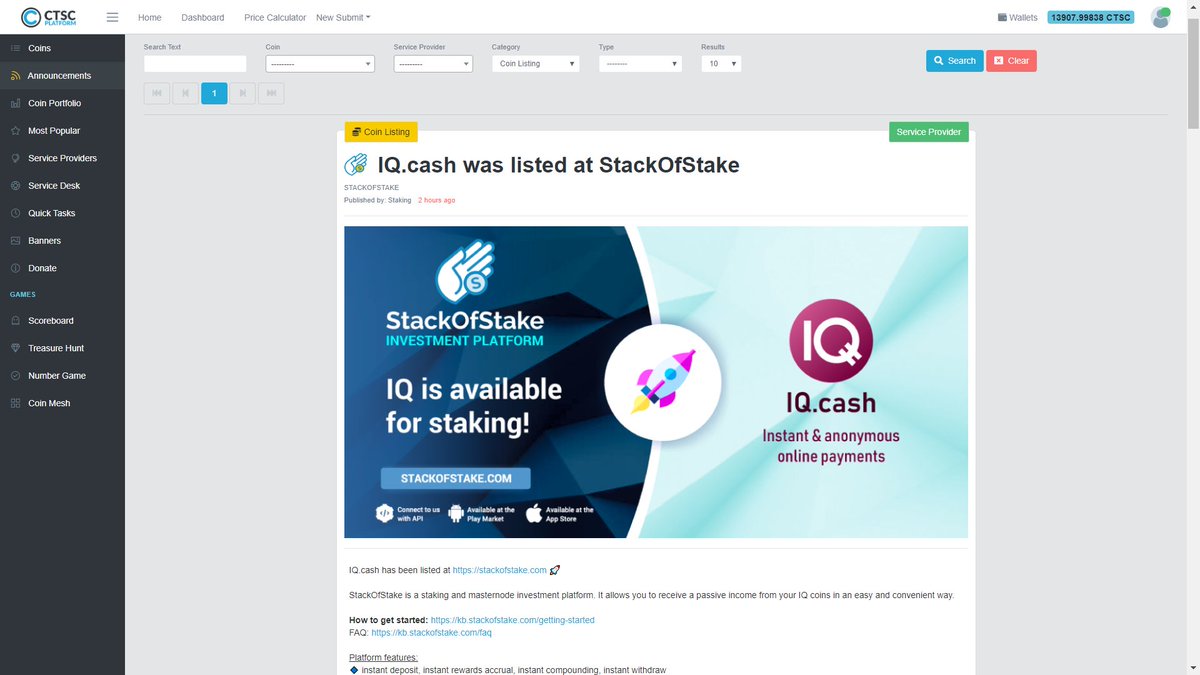Image resolution: width=1200 pixels, height=675 pixels.
Task: Click the Banners image icon
Action: point(15,241)
